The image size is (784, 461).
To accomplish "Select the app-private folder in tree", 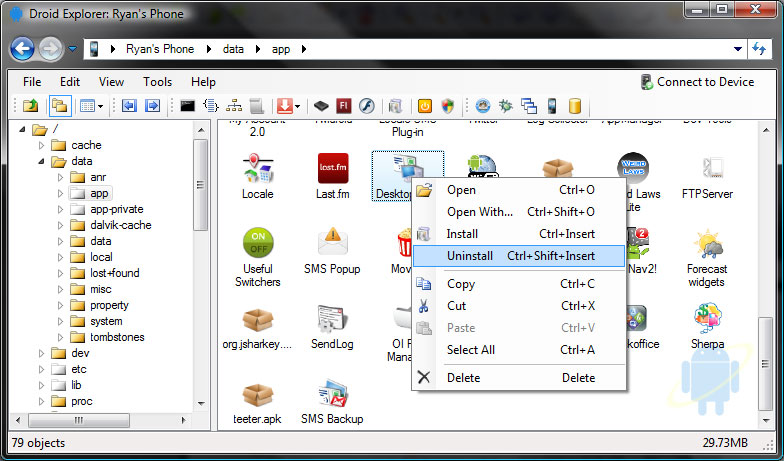I will pyautogui.click(x=116, y=209).
